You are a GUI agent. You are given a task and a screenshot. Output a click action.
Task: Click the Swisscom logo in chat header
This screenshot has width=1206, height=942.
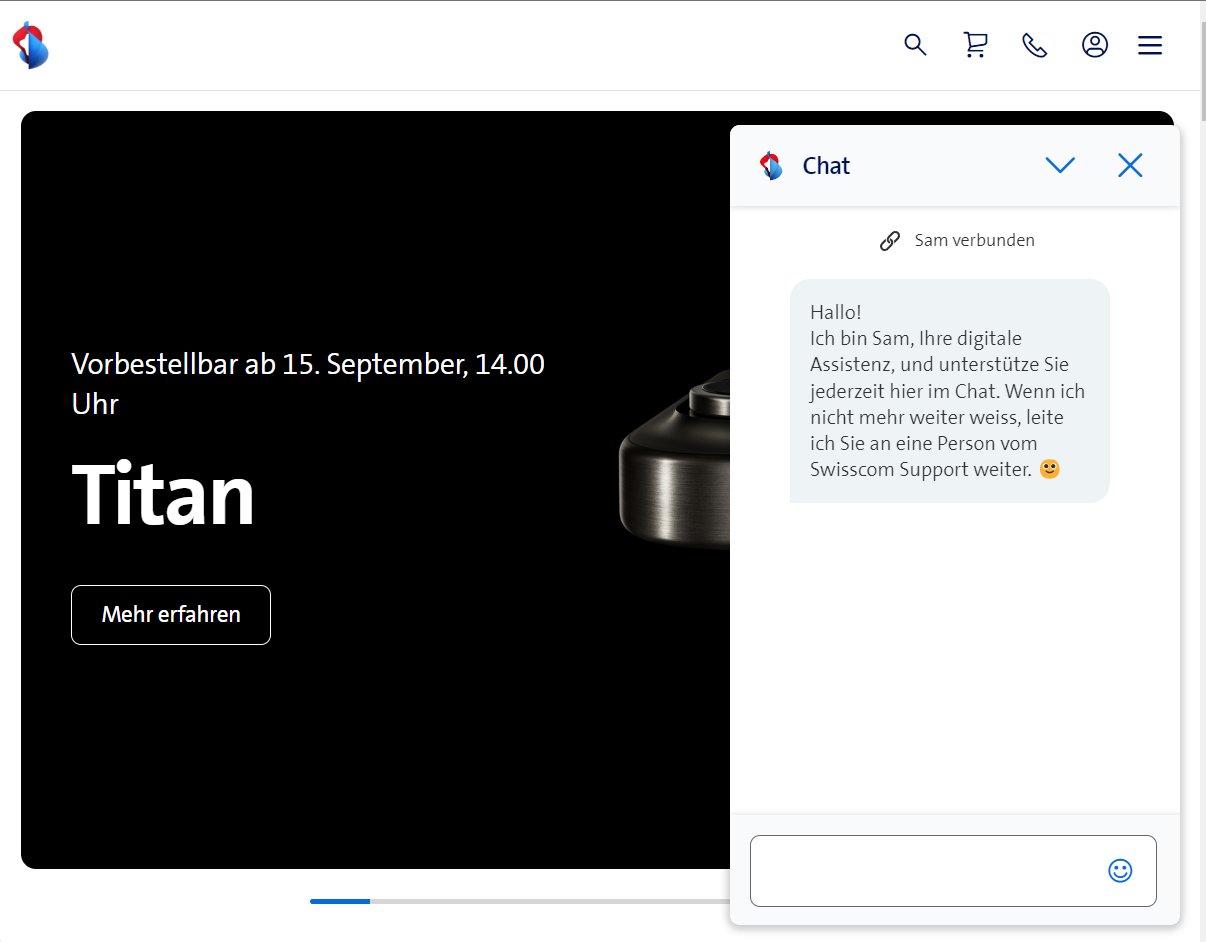pyautogui.click(x=771, y=166)
